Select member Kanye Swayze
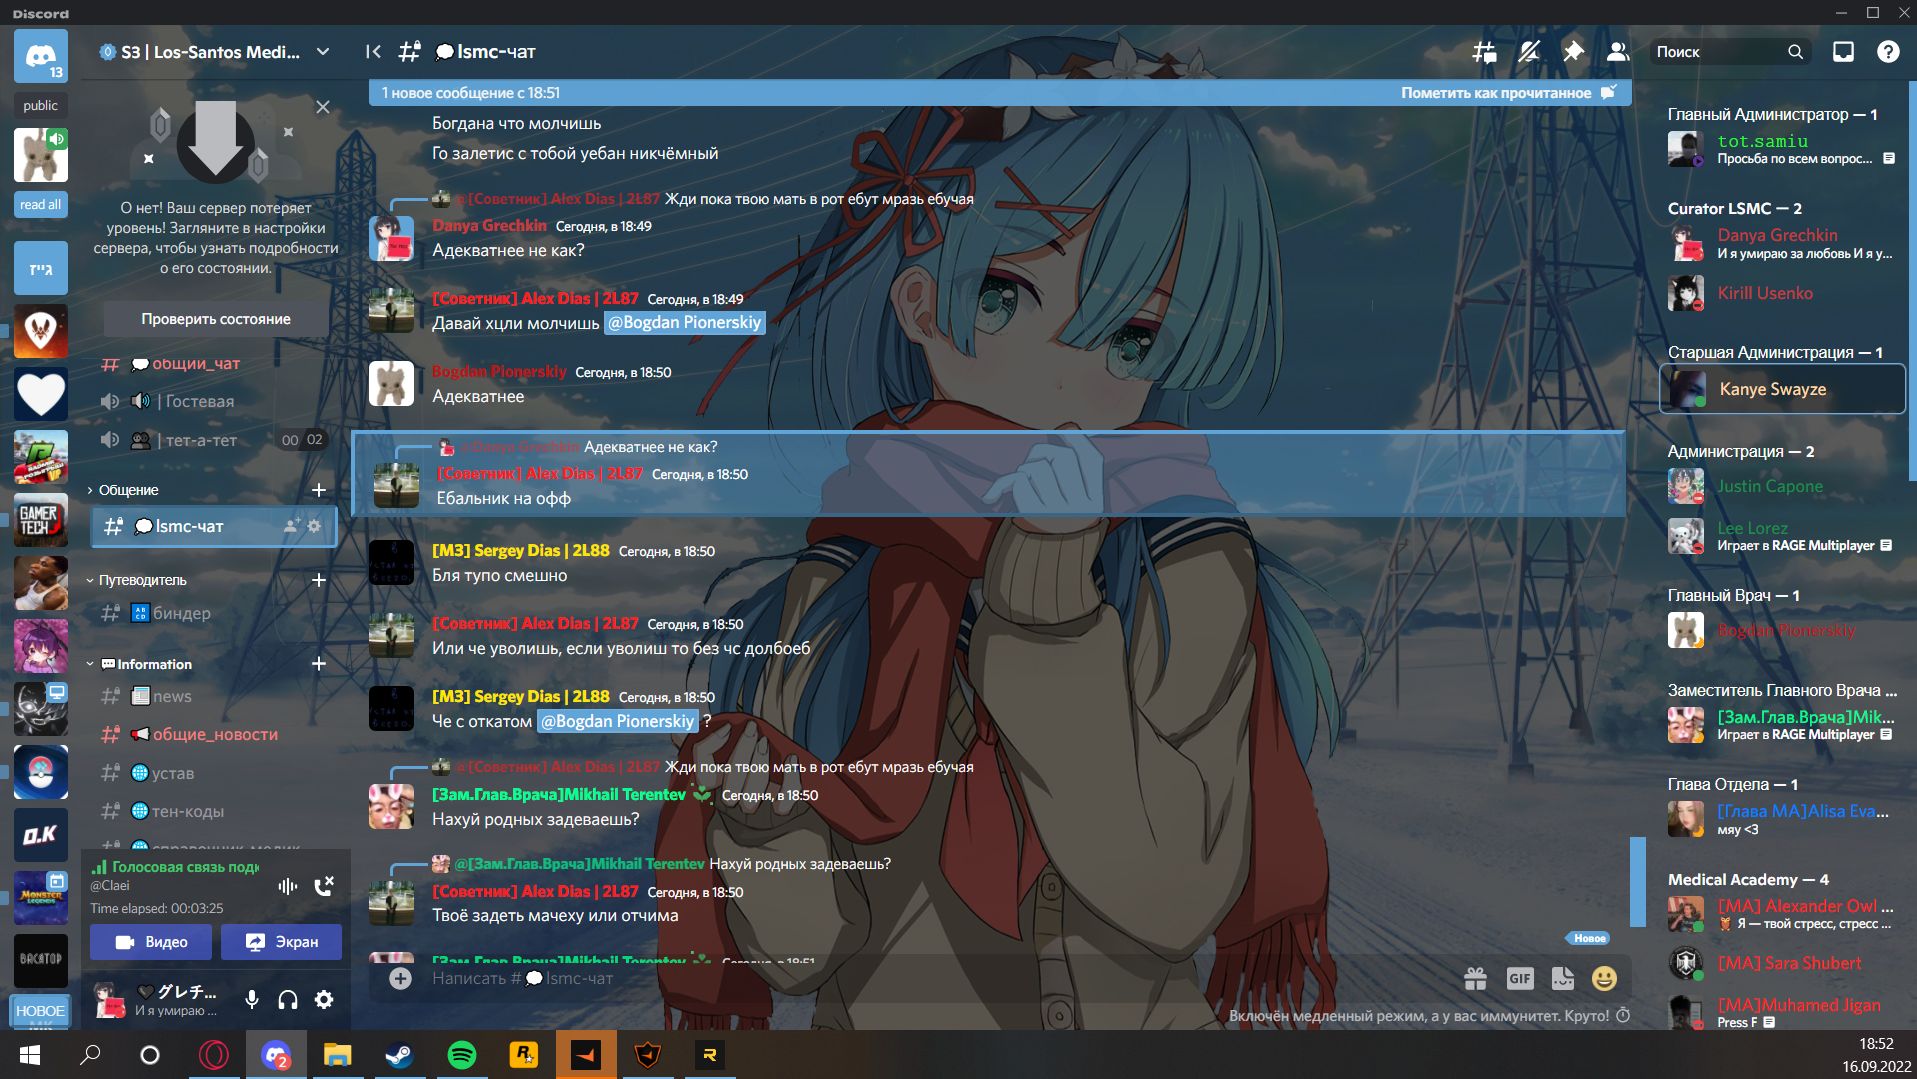Image resolution: width=1917 pixels, height=1079 pixels. (1782, 389)
